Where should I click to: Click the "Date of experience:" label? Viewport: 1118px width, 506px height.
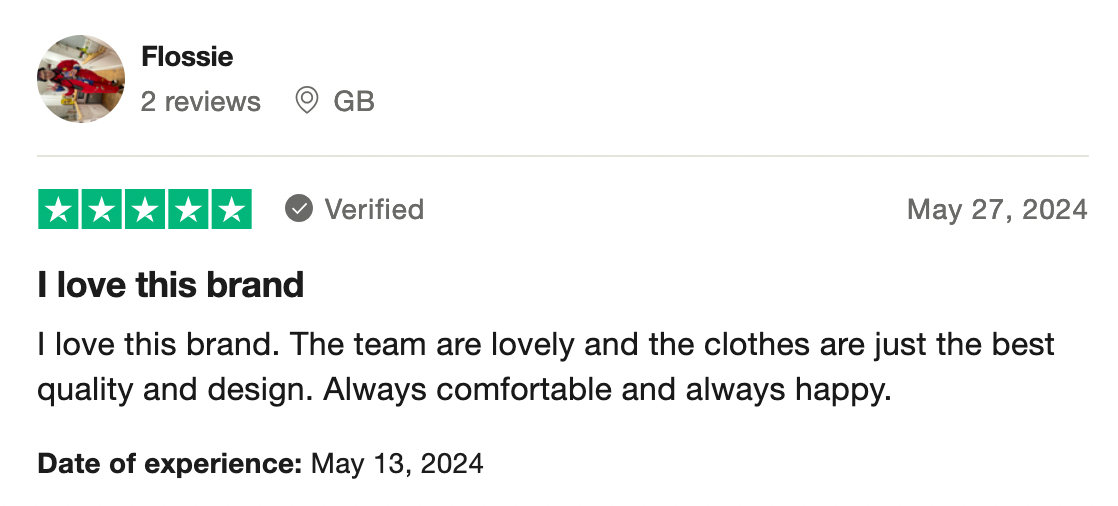(170, 464)
